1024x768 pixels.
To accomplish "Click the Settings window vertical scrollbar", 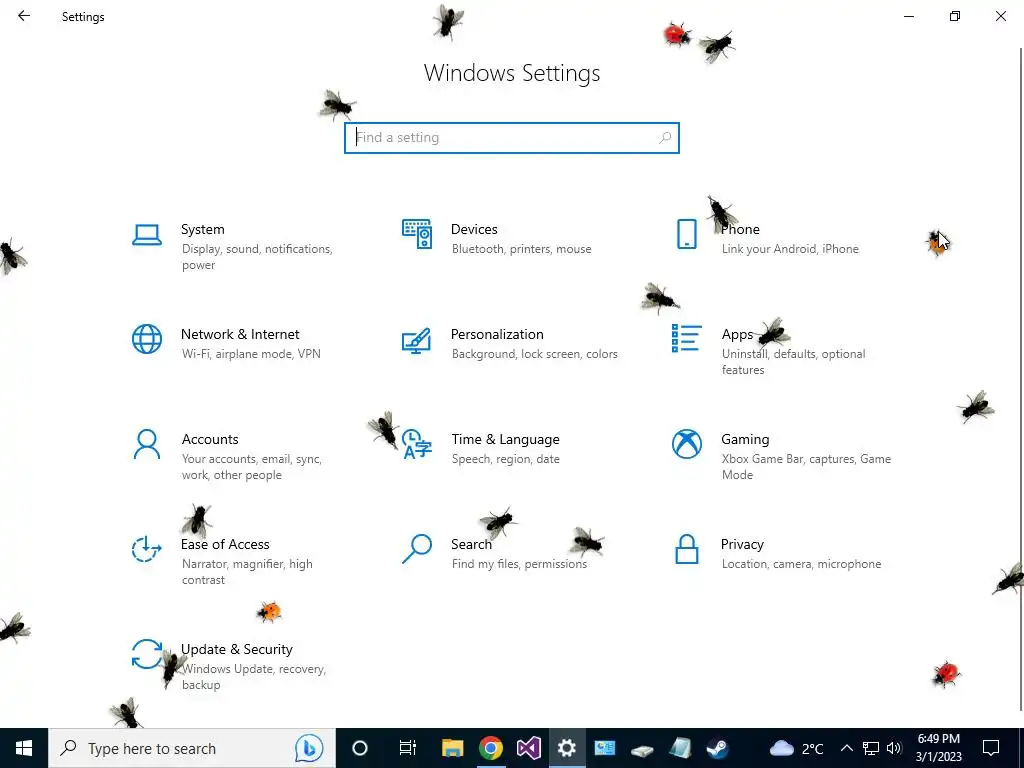I will (1021, 379).
